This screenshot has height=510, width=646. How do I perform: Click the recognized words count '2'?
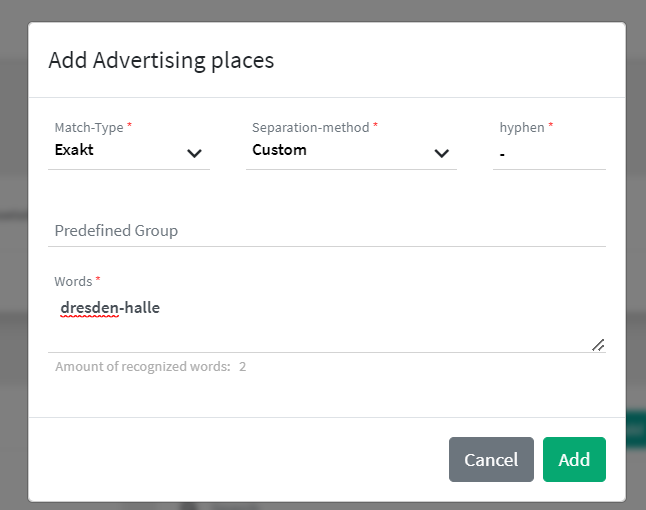[x=242, y=367]
